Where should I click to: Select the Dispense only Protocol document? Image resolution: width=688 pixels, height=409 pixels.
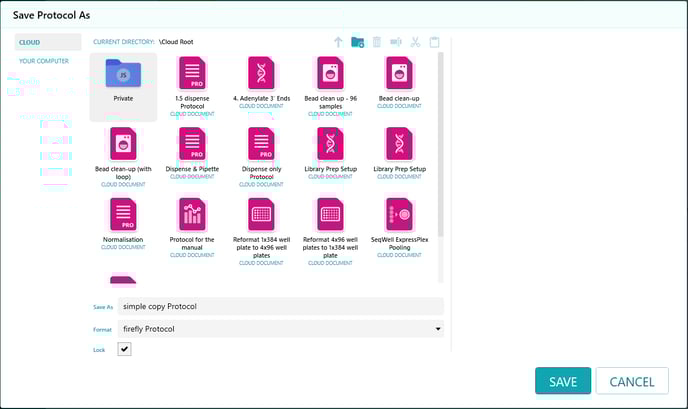(x=261, y=157)
